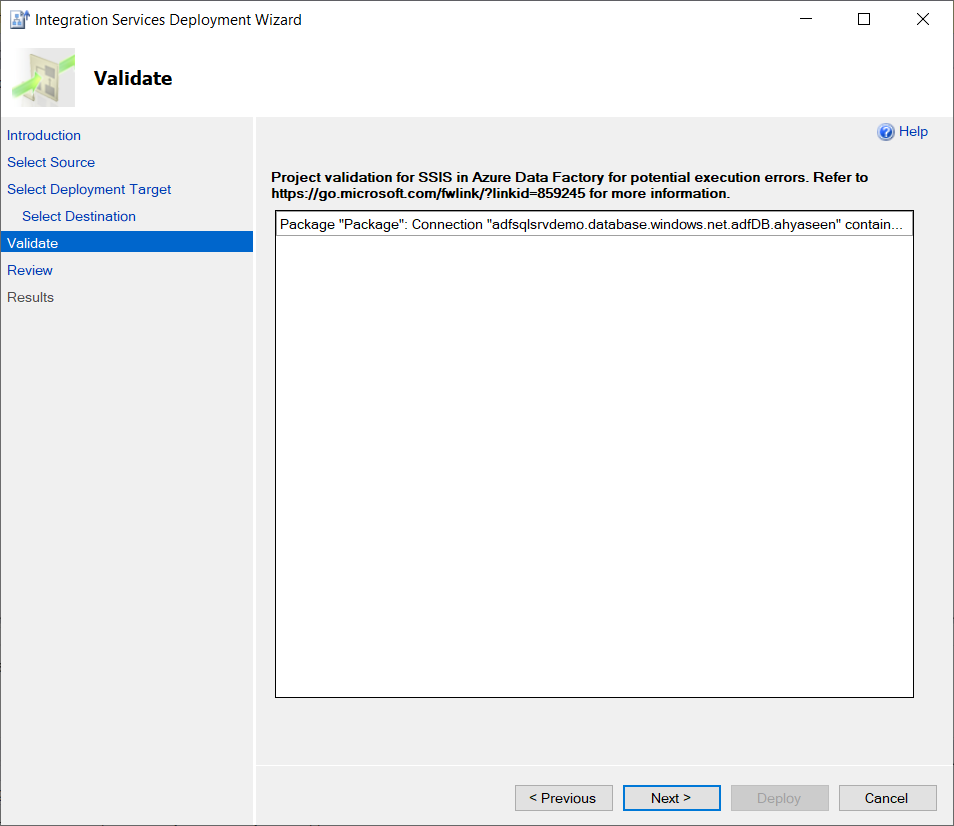Minimize the Deployment Wizard window
This screenshot has height=826, width=954.
[806, 19]
